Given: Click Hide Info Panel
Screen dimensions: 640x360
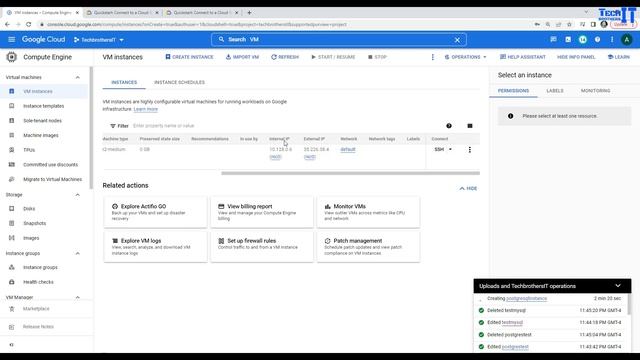Looking at the screenshot, I should [576, 57].
